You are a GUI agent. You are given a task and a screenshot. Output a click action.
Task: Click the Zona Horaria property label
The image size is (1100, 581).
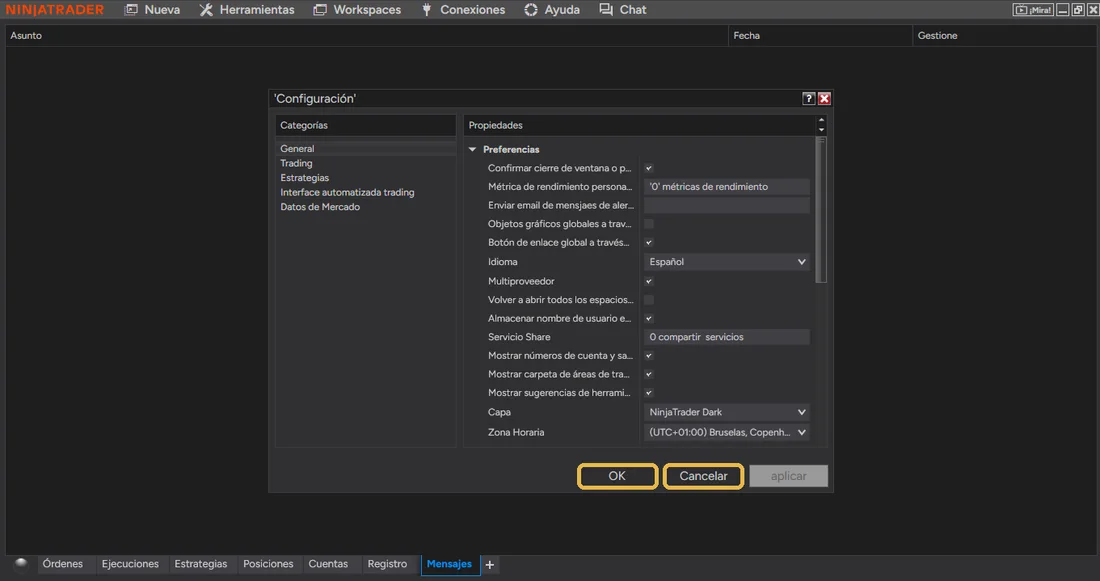pos(516,432)
